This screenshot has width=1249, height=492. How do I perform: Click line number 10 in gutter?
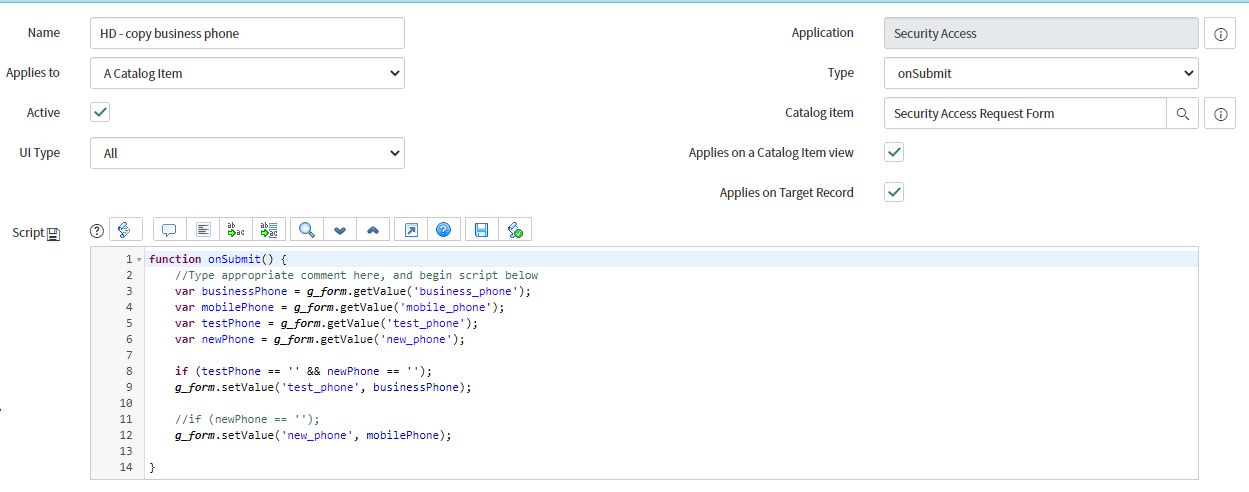click(125, 403)
